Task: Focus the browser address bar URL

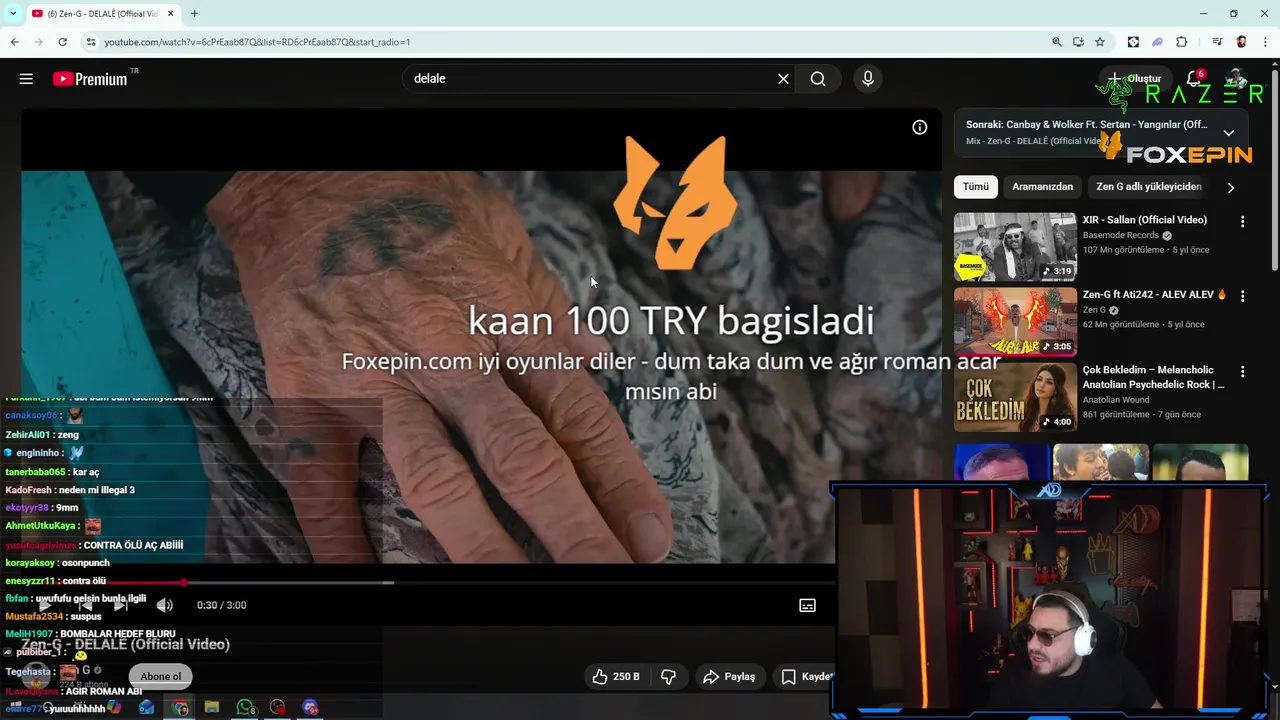Action: [x=257, y=42]
